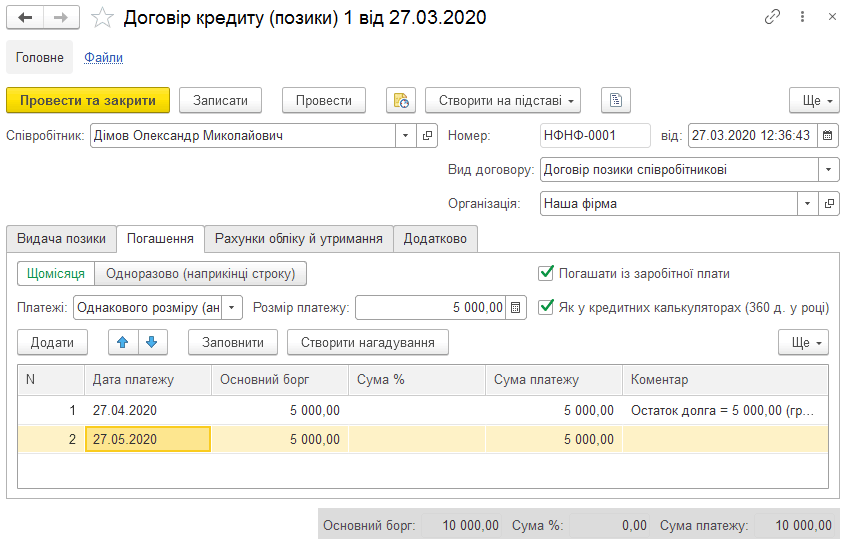Switch to the Видача позики tab
The height and width of the screenshot is (542, 842).
61,239
